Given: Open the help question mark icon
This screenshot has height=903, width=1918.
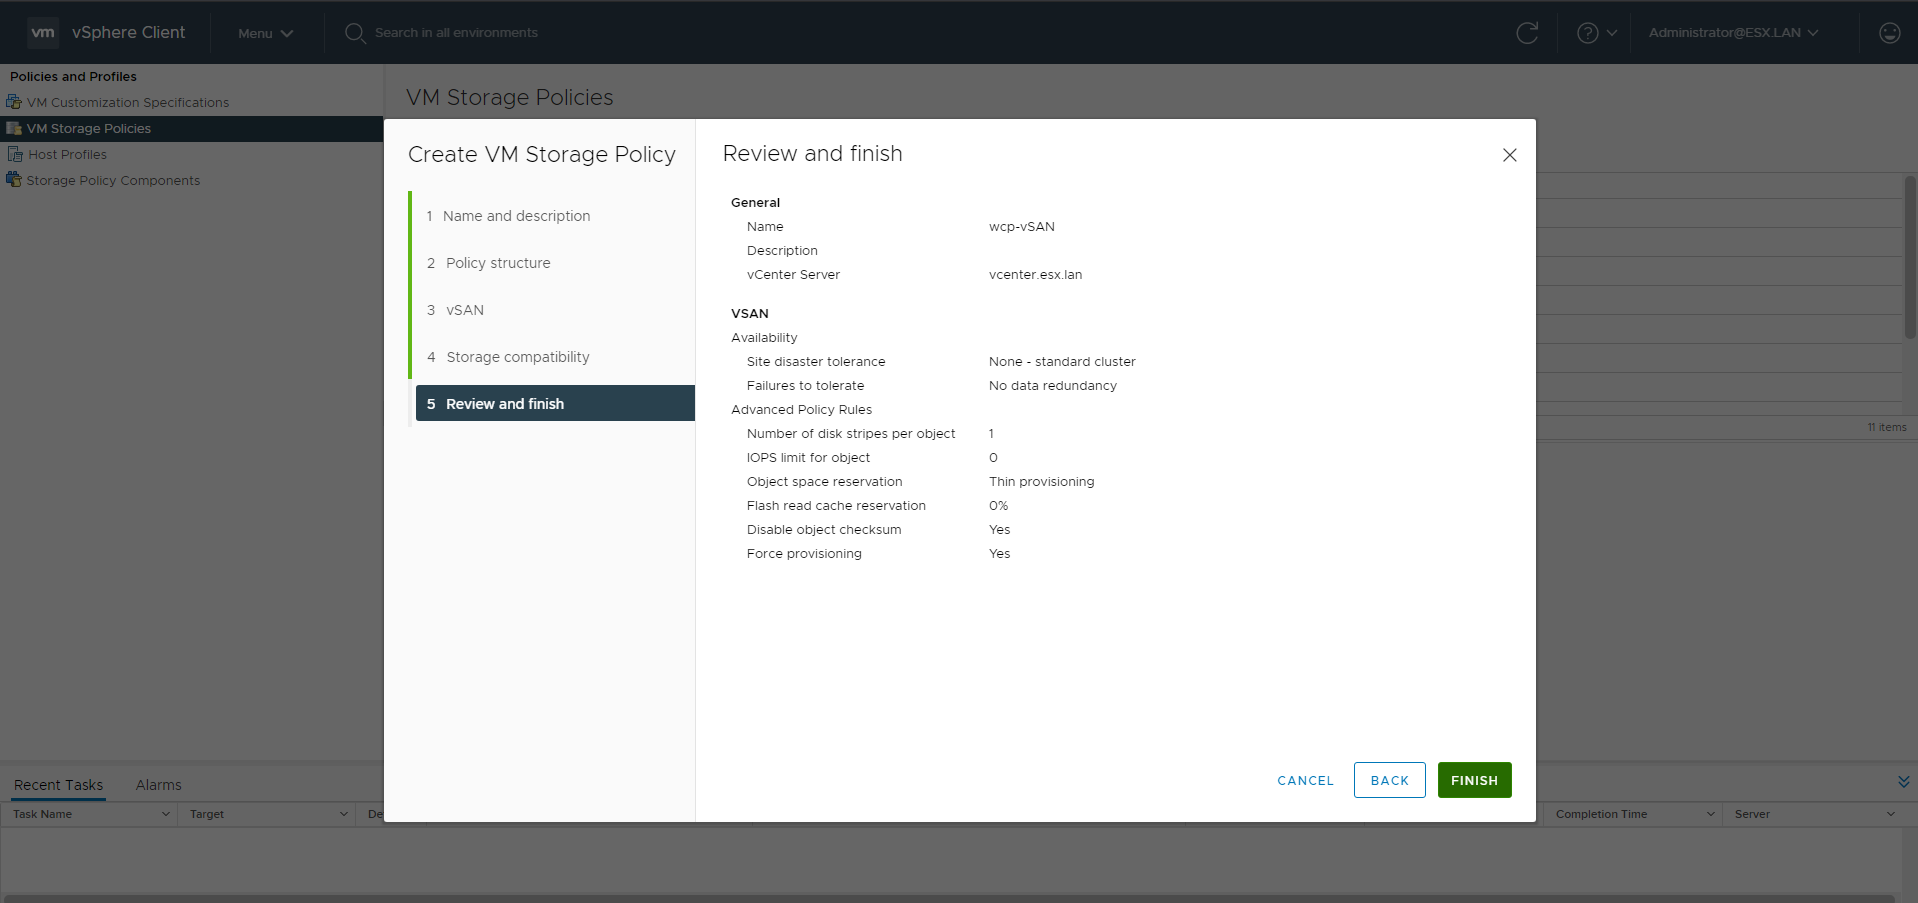Looking at the screenshot, I should pos(1587,33).
